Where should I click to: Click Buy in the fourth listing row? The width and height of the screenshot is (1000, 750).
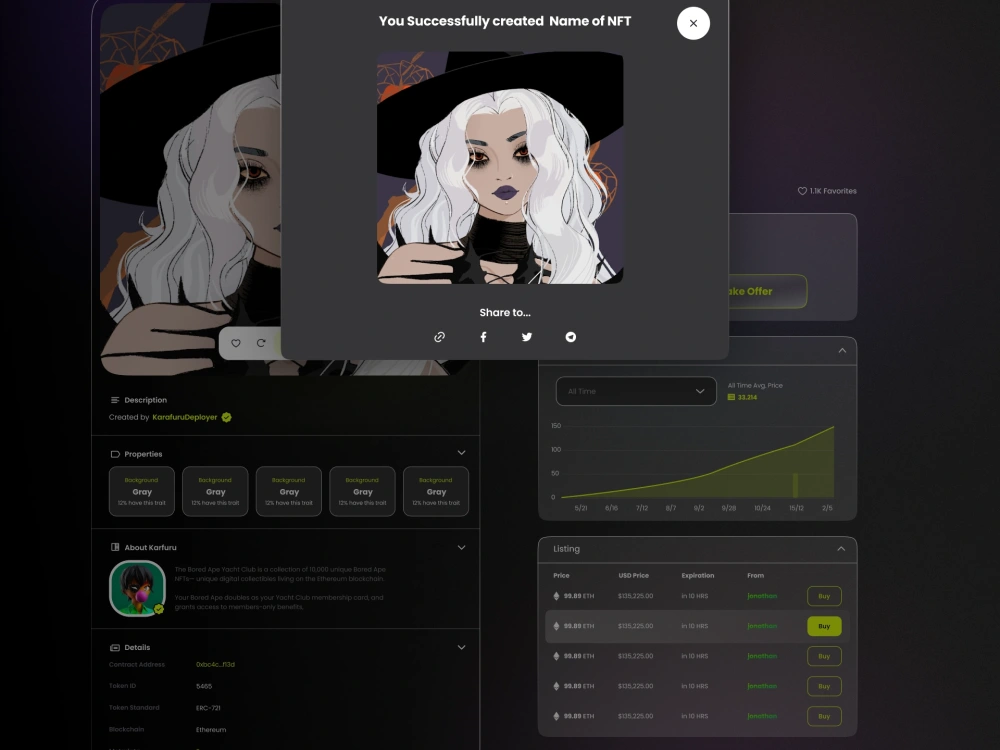(x=824, y=686)
